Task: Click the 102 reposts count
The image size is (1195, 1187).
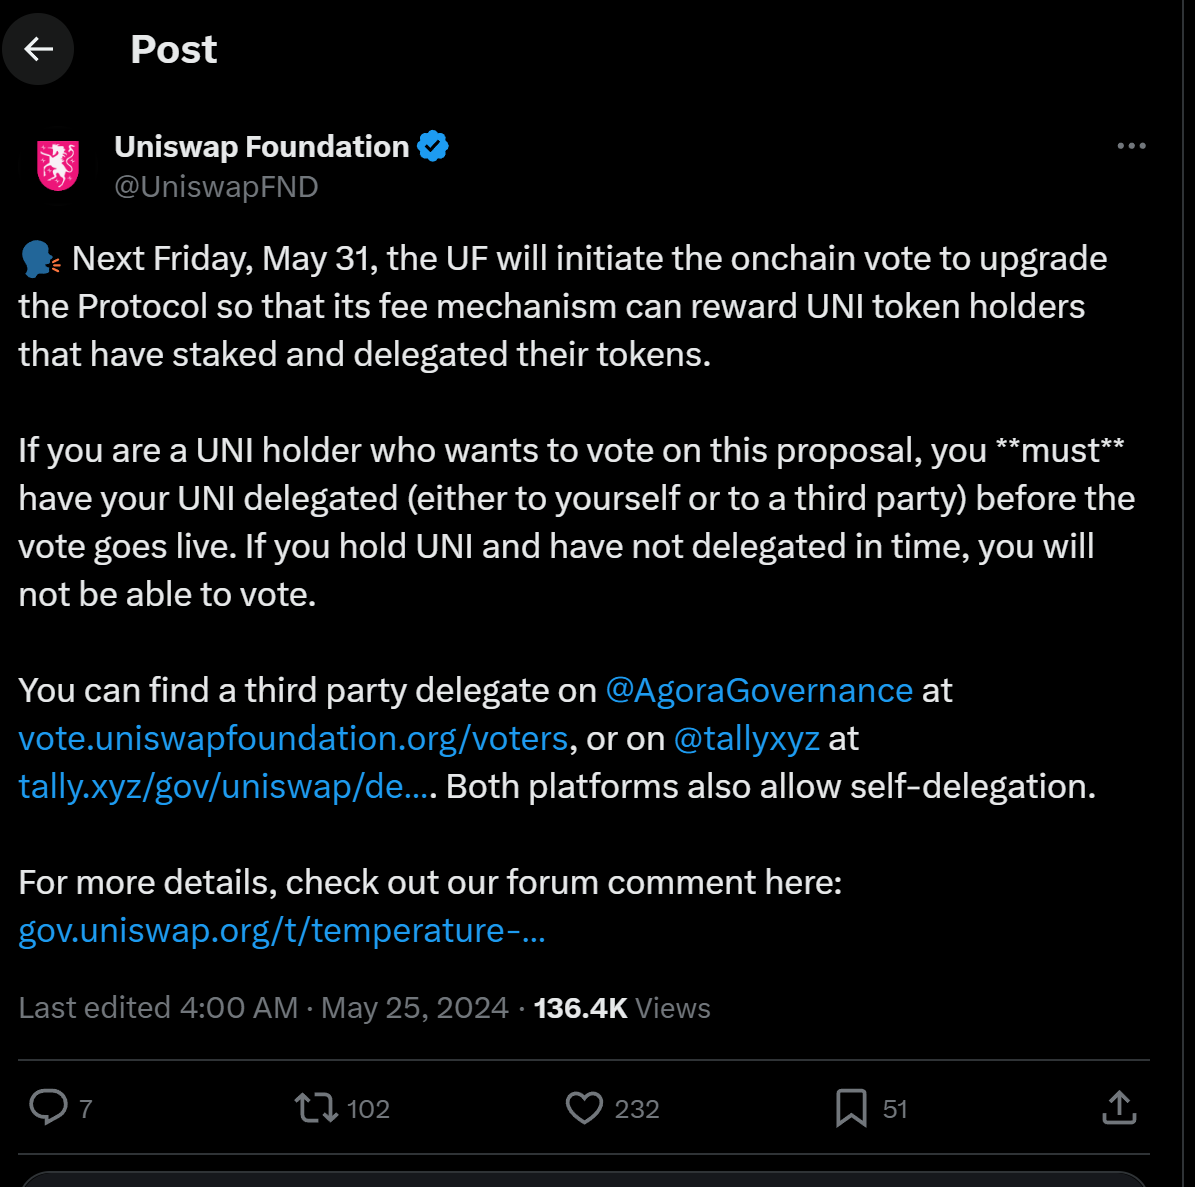Action: [368, 1109]
